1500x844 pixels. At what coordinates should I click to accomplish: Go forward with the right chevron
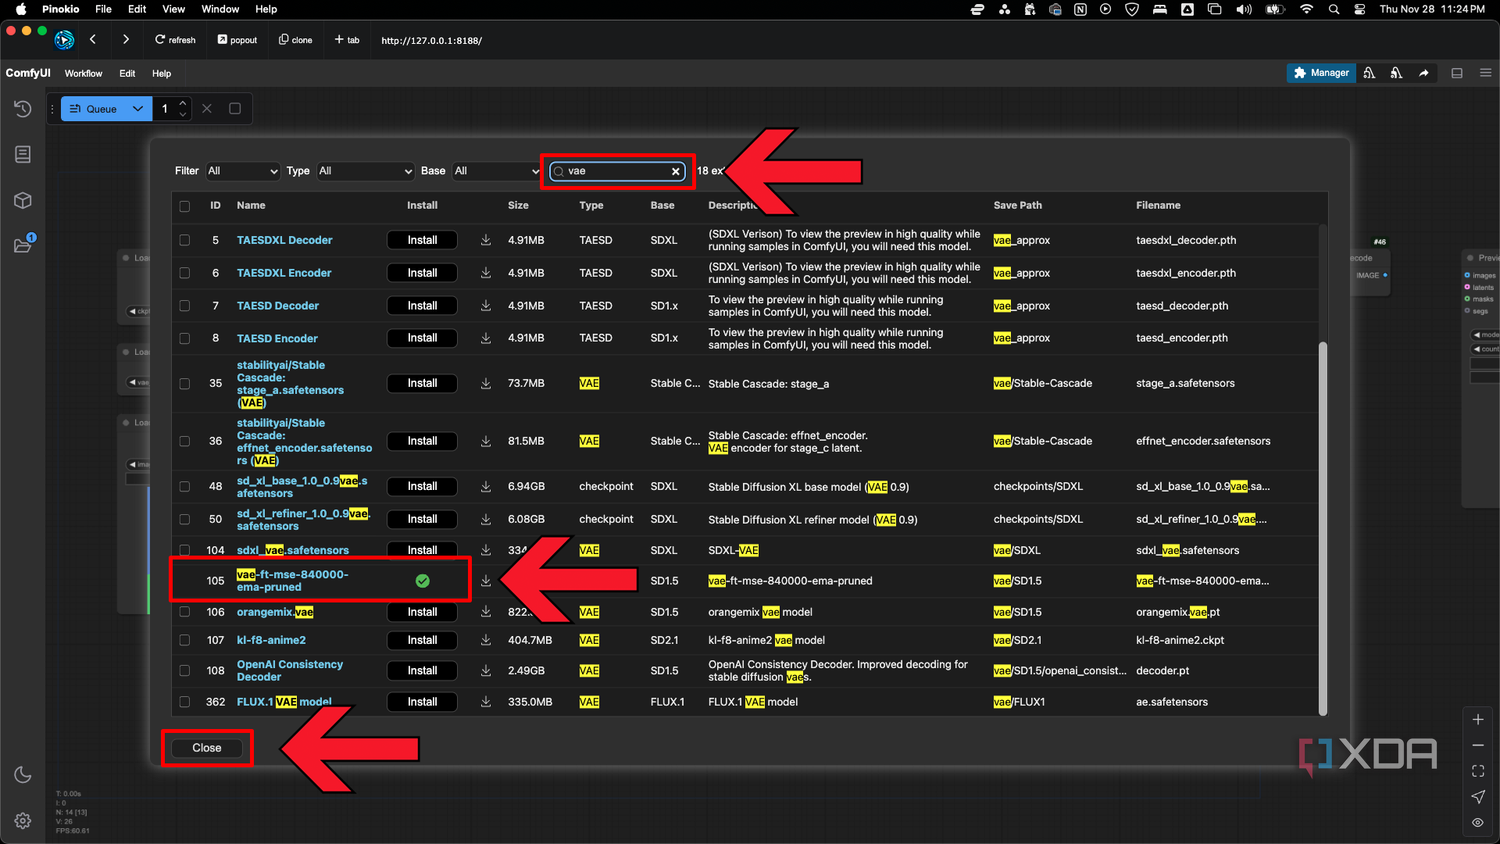click(126, 40)
